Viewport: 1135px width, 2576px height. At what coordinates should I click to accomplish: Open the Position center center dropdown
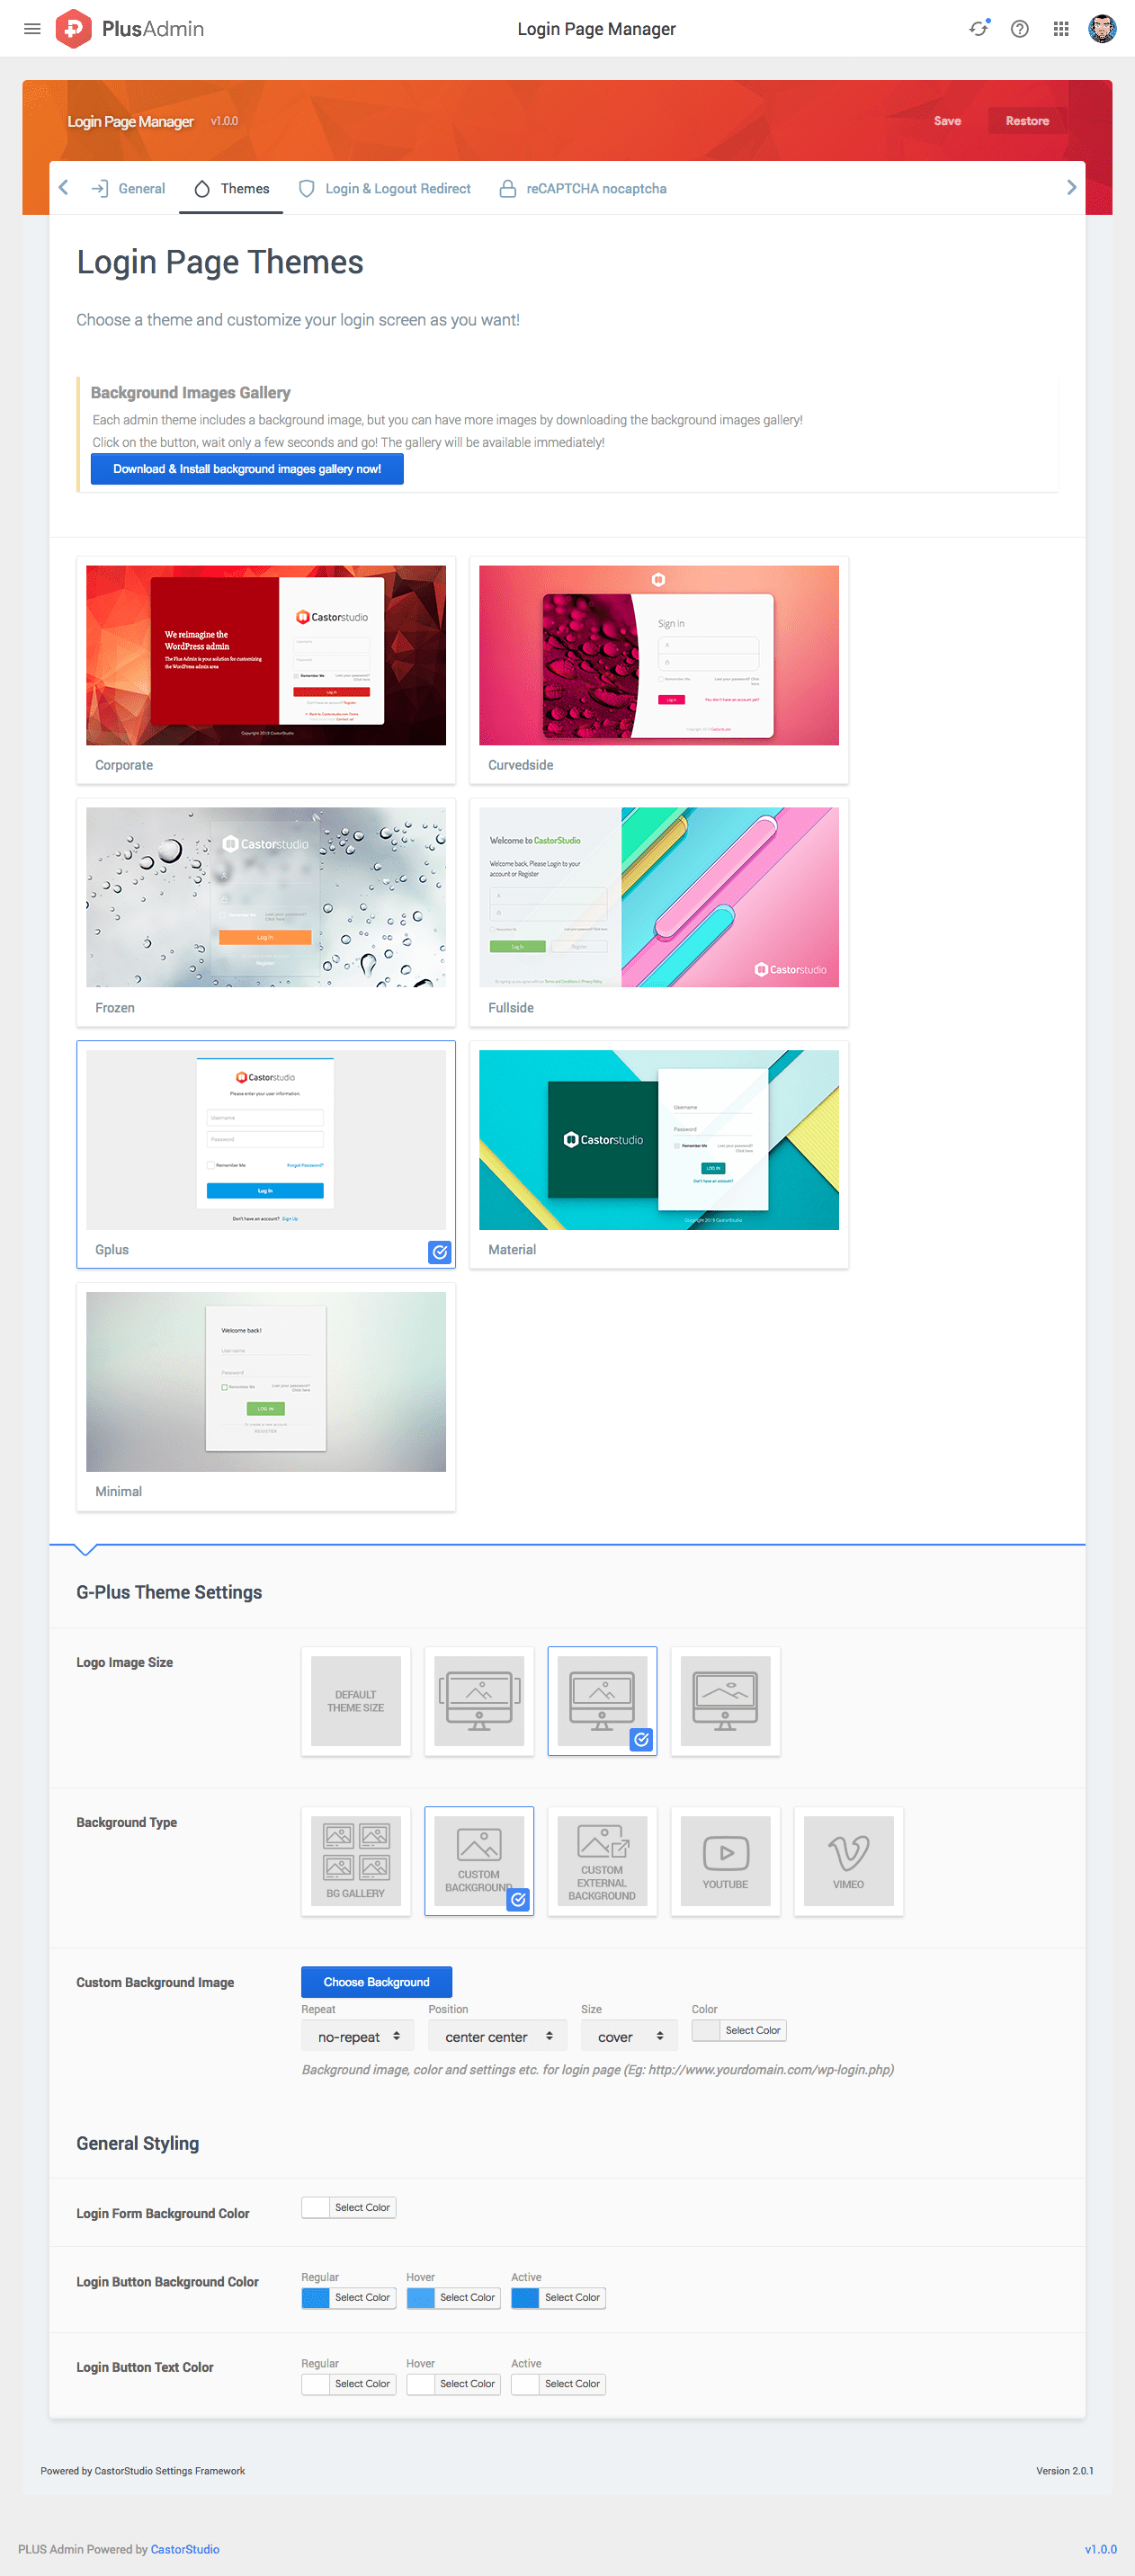click(x=498, y=2037)
